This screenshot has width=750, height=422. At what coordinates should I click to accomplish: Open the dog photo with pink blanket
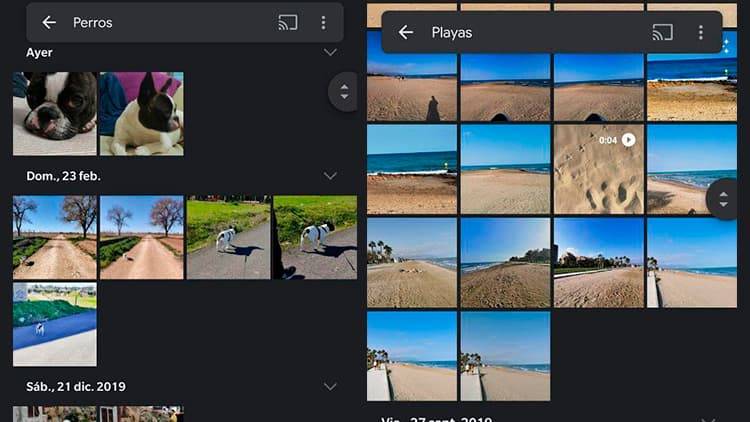pos(141,113)
